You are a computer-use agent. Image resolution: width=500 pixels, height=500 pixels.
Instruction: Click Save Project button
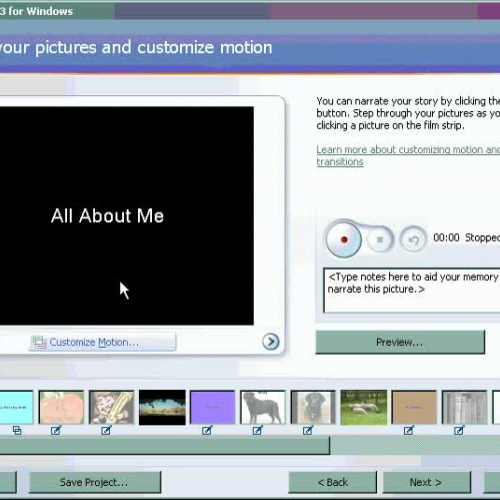(95, 482)
